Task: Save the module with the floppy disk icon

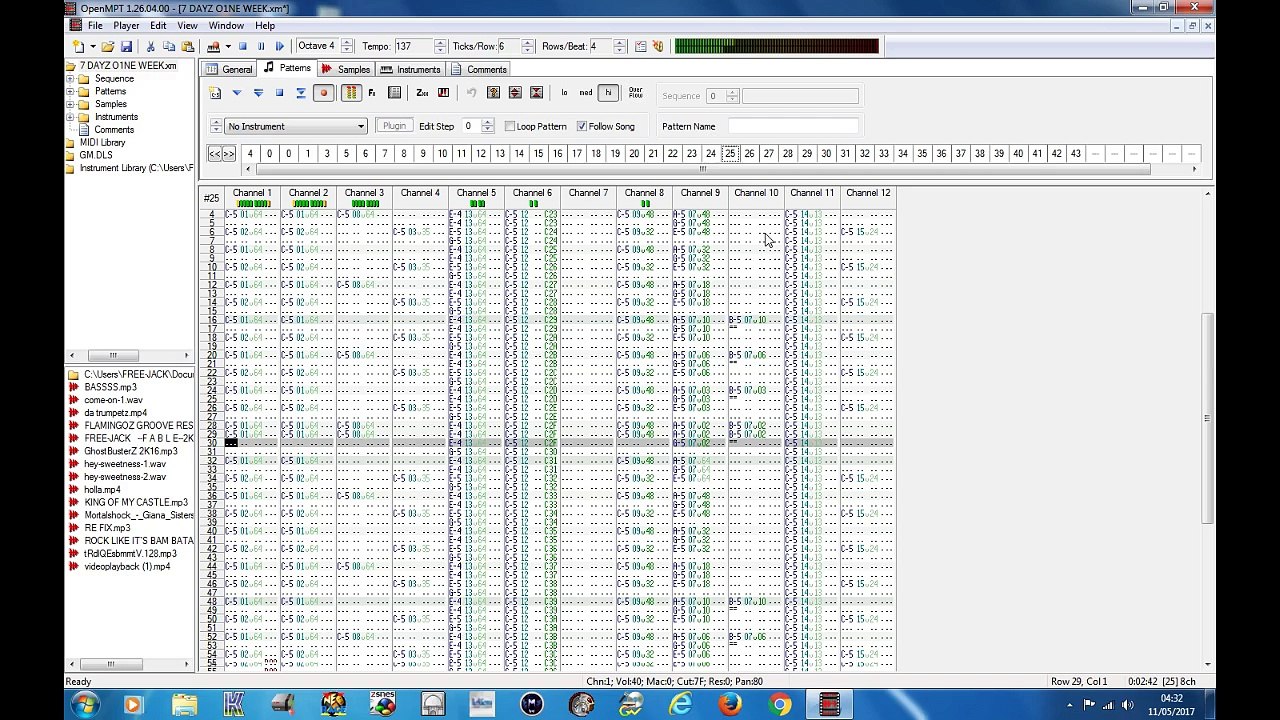Action: click(x=126, y=46)
